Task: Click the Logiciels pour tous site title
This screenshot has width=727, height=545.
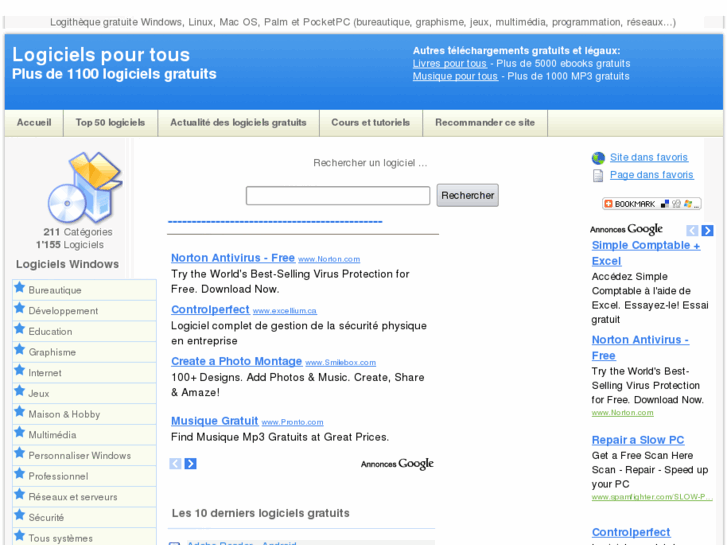Action: click(101, 55)
